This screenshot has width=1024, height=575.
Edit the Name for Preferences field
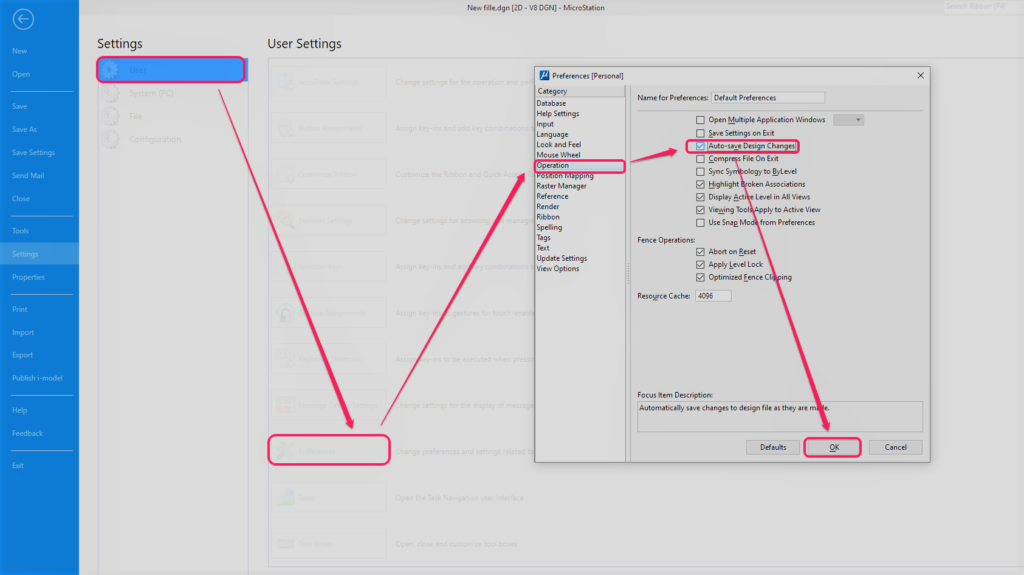click(767, 98)
